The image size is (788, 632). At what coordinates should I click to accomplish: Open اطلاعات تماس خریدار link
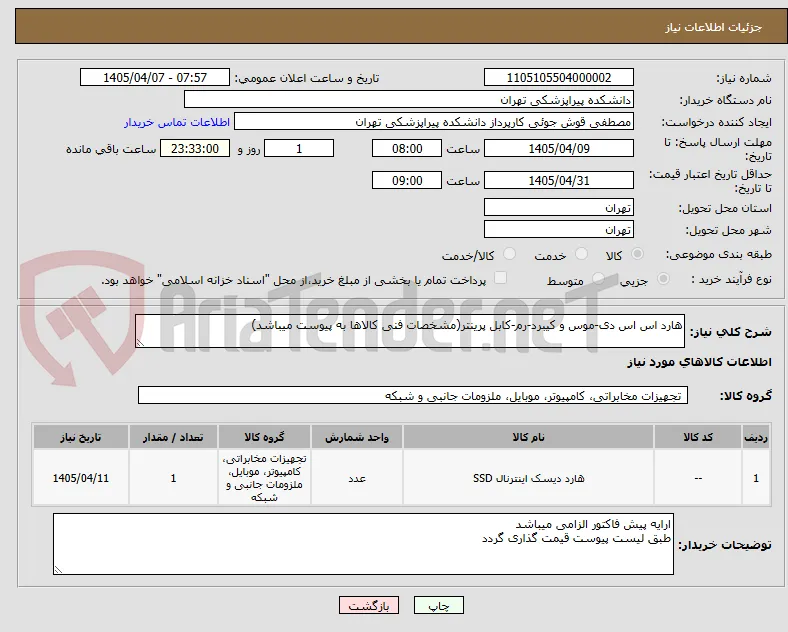click(177, 122)
